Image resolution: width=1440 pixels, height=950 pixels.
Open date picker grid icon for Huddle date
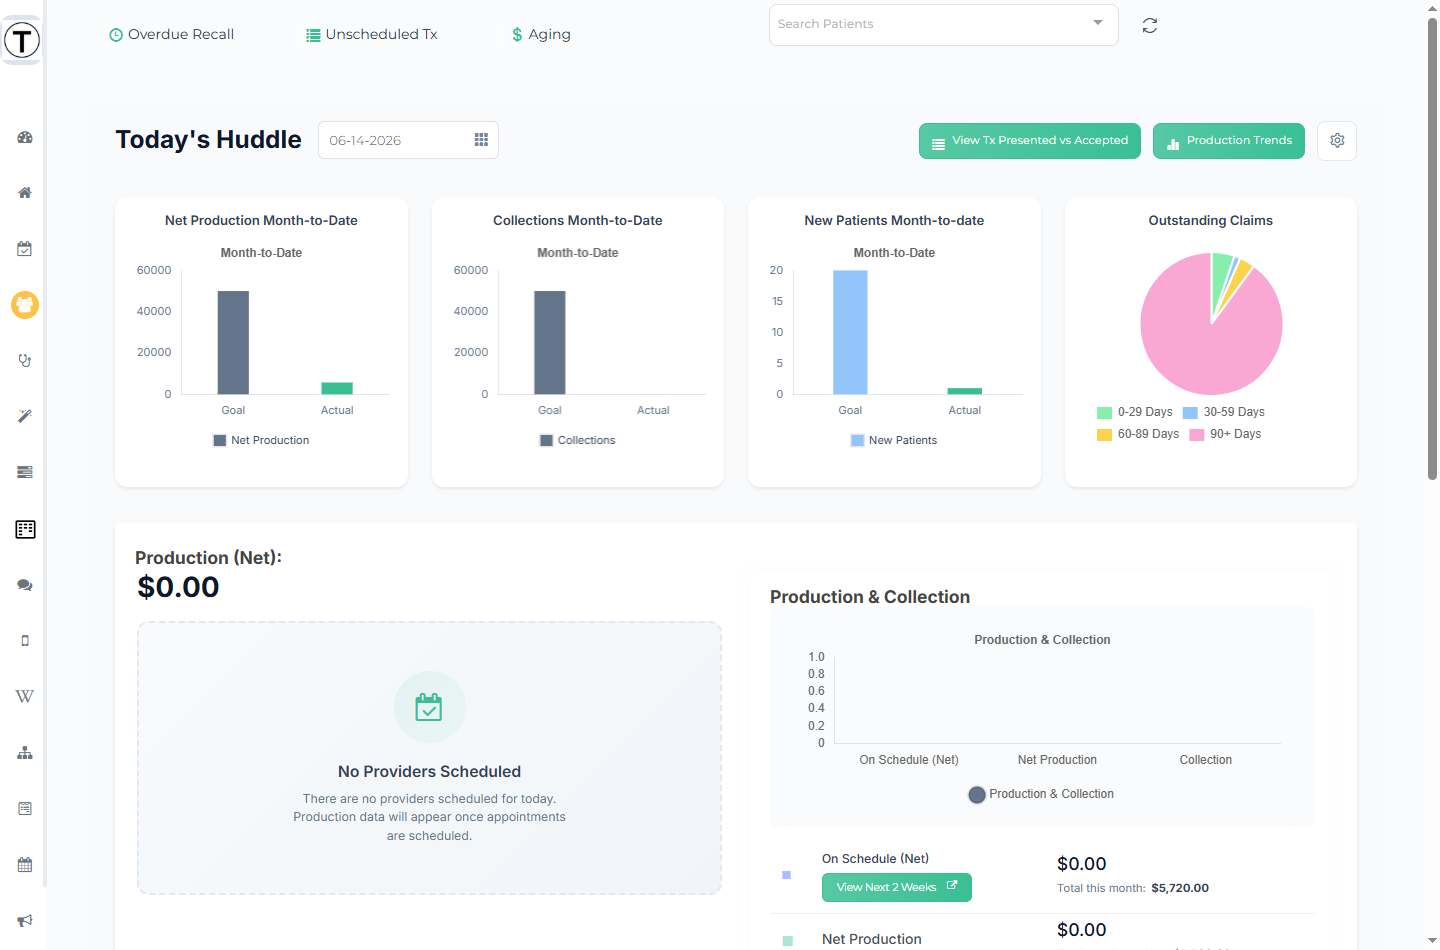click(x=481, y=140)
